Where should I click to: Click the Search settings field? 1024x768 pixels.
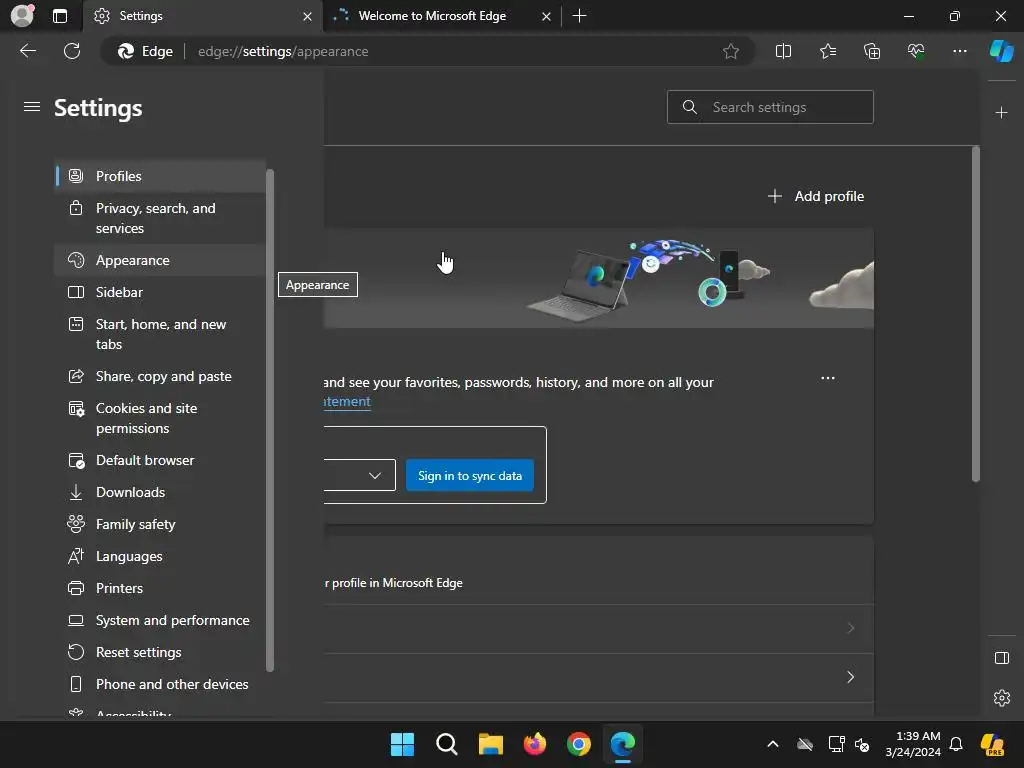tap(770, 107)
